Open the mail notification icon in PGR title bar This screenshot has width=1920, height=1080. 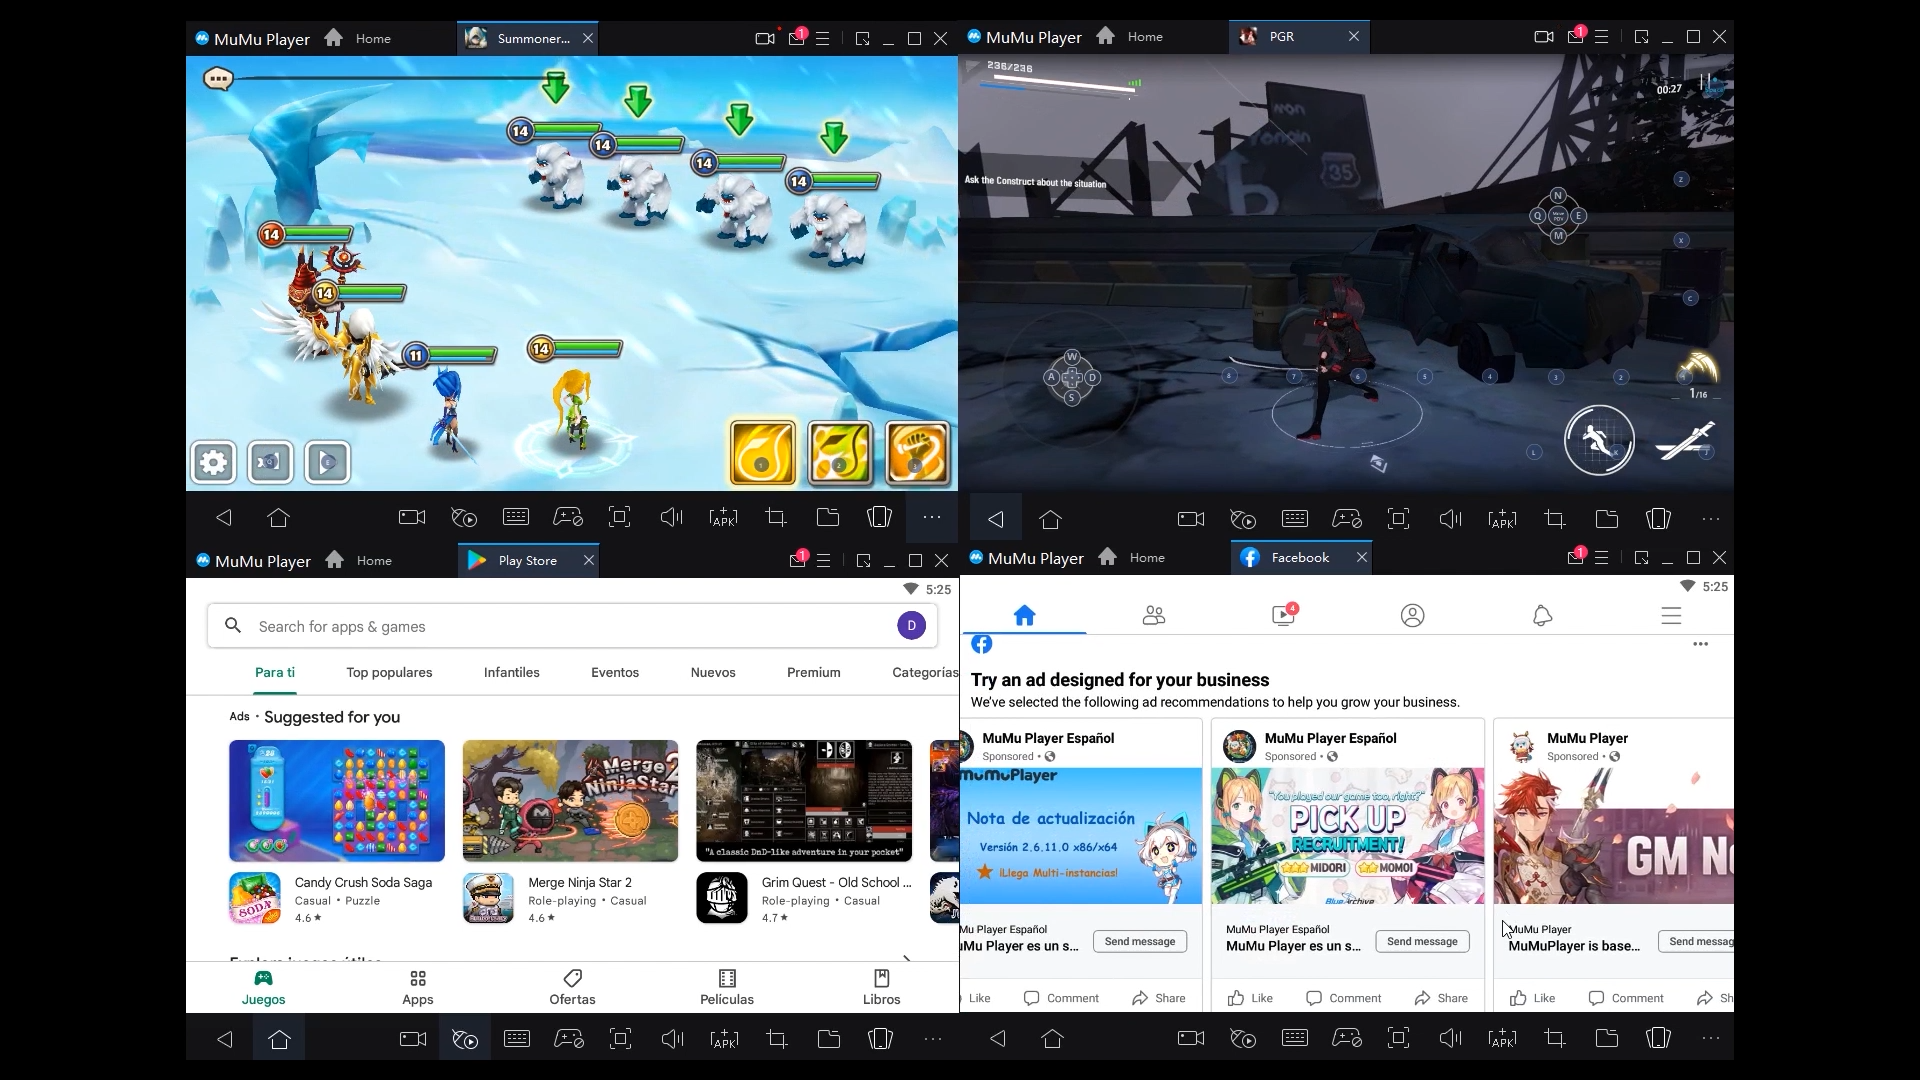point(1576,36)
